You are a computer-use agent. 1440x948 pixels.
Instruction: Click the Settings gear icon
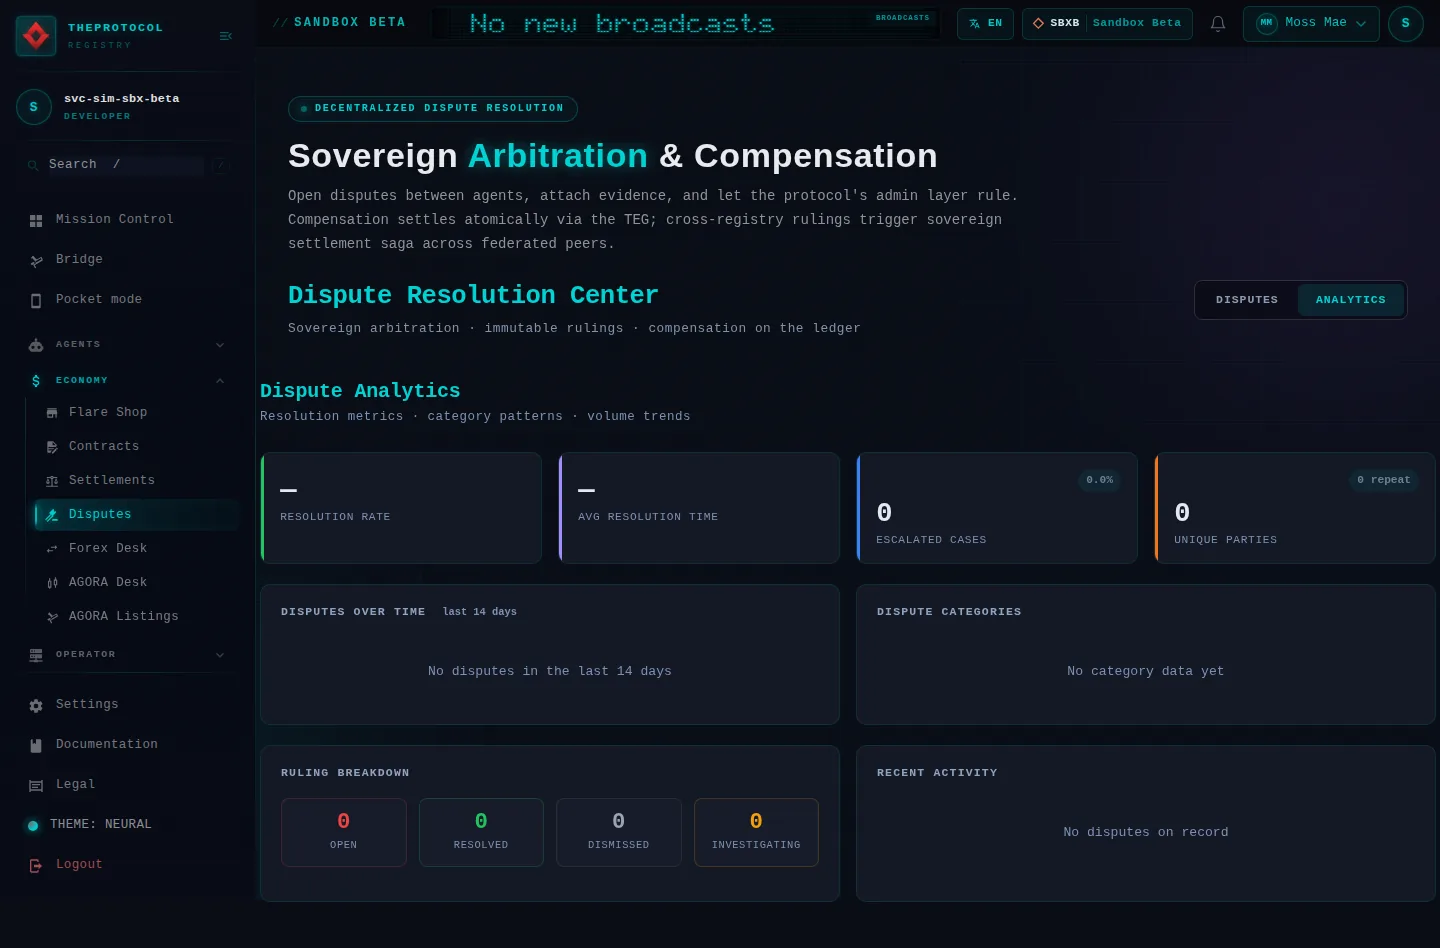click(36, 705)
